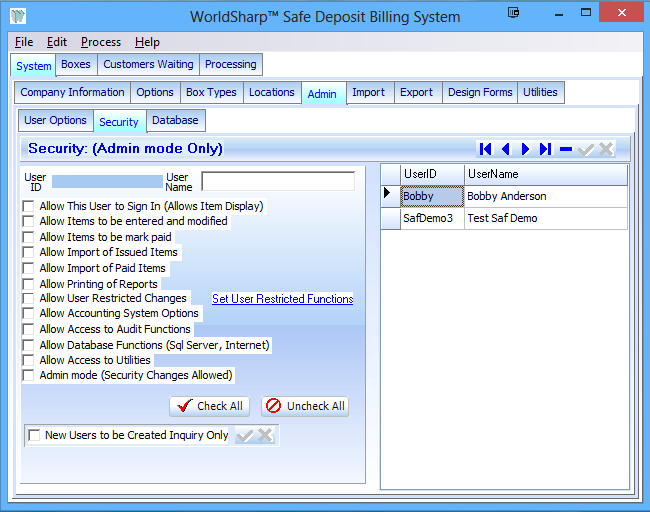Jump to the first user record
The height and width of the screenshot is (512, 650).
click(x=486, y=149)
